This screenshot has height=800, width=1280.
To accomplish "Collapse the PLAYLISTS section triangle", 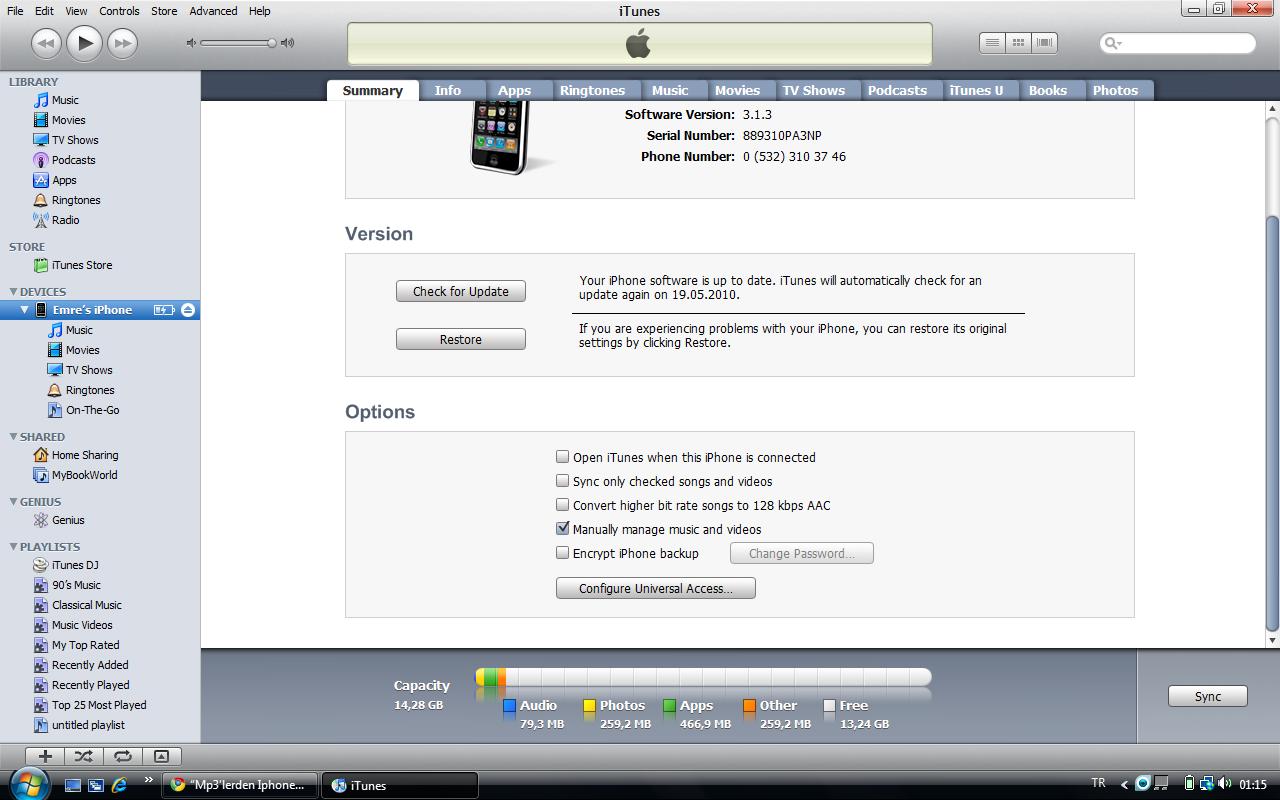I will [x=13, y=547].
